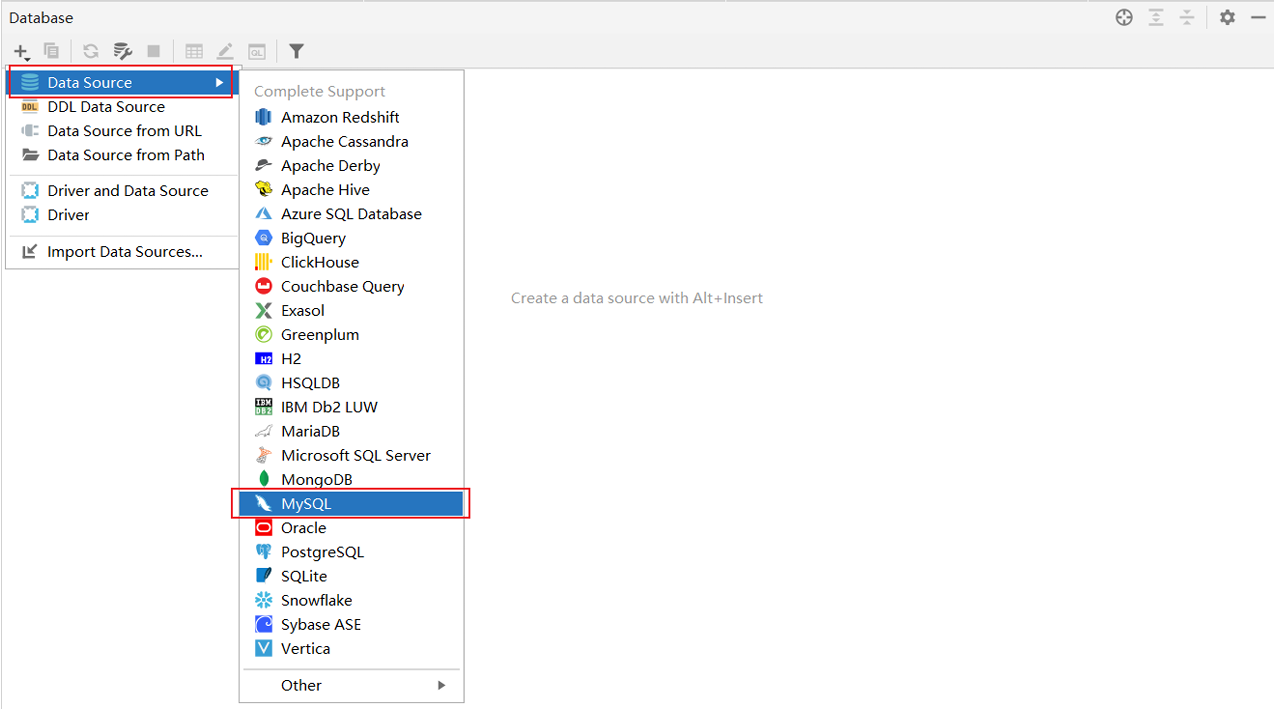Select MariaDB data source
This screenshot has width=1274, height=709.
tap(351, 431)
